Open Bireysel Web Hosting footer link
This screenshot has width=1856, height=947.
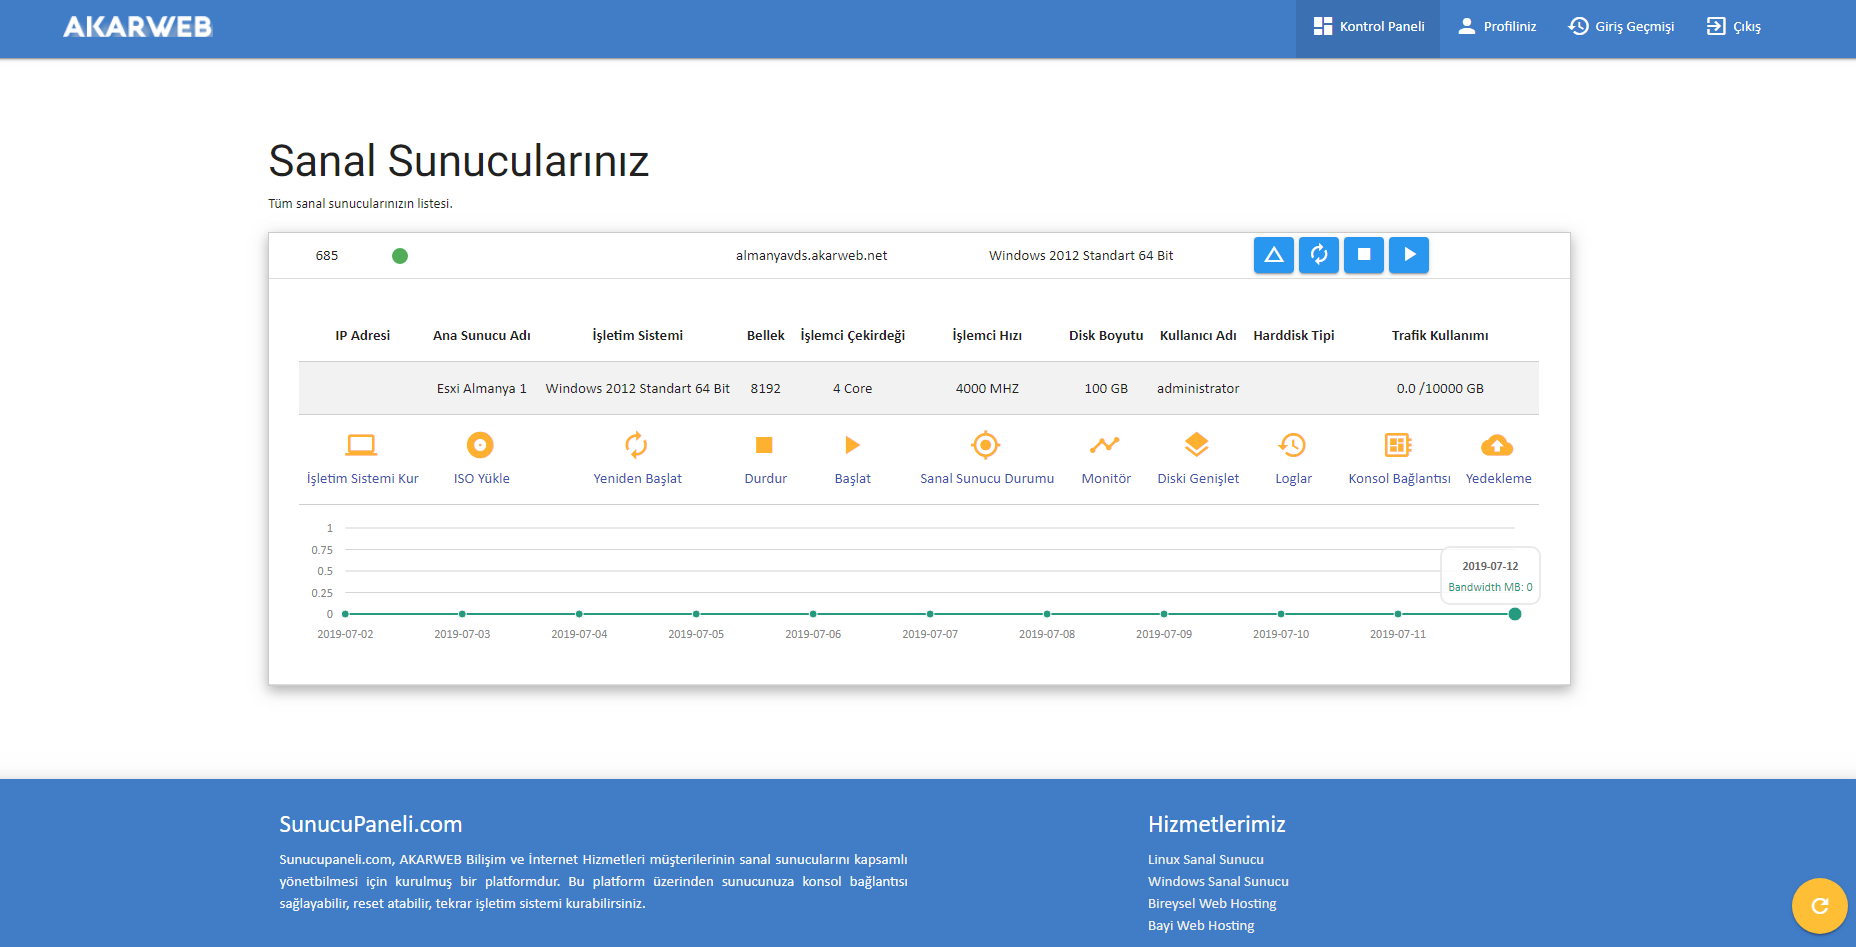pyautogui.click(x=1212, y=904)
